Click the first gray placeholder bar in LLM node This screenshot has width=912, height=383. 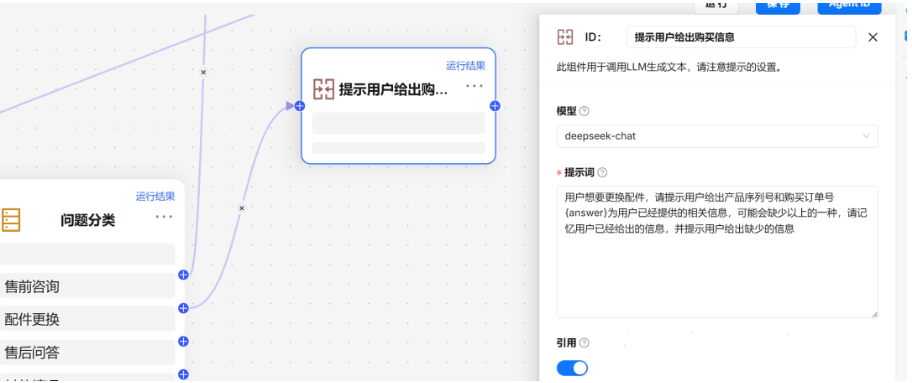[x=398, y=123]
